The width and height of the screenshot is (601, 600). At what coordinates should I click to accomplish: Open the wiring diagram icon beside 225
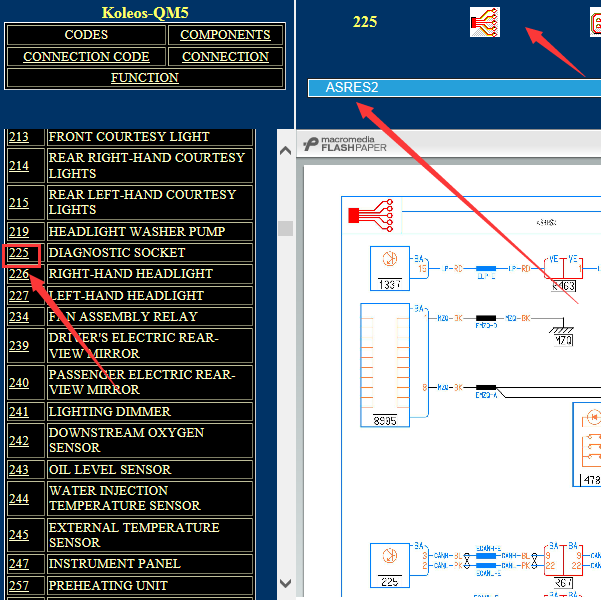[x=484, y=22]
